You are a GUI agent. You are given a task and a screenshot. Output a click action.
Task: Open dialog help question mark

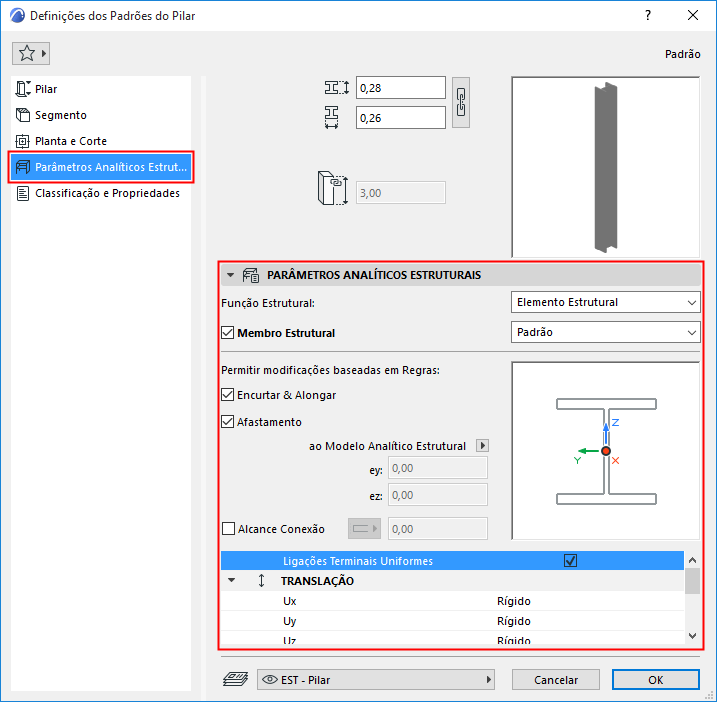(648, 16)
